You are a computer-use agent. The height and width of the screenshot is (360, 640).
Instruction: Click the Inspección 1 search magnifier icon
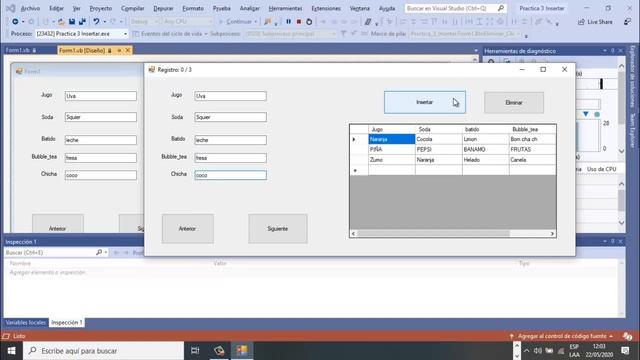tap(99, 253)
